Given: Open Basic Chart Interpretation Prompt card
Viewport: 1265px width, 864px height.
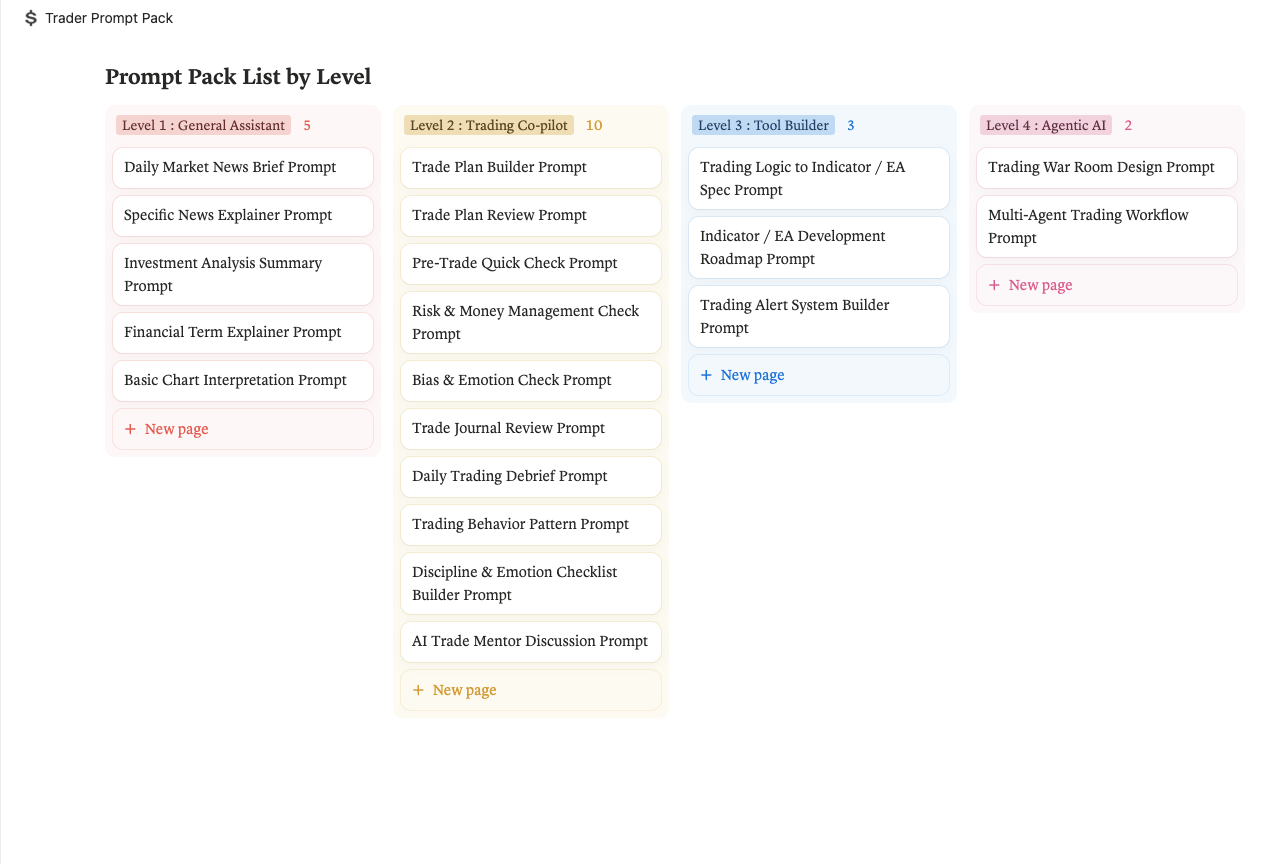Looking at the screenshot, I should tap(243, 380).
